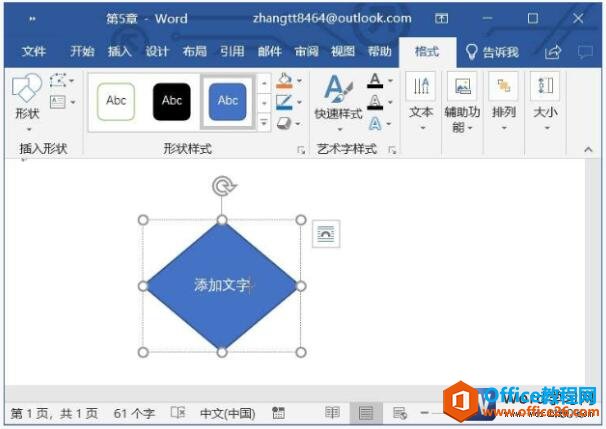The image size is (606, 429).
Task: Click the Tell Me lightbulb search
Action: (492, 51)
